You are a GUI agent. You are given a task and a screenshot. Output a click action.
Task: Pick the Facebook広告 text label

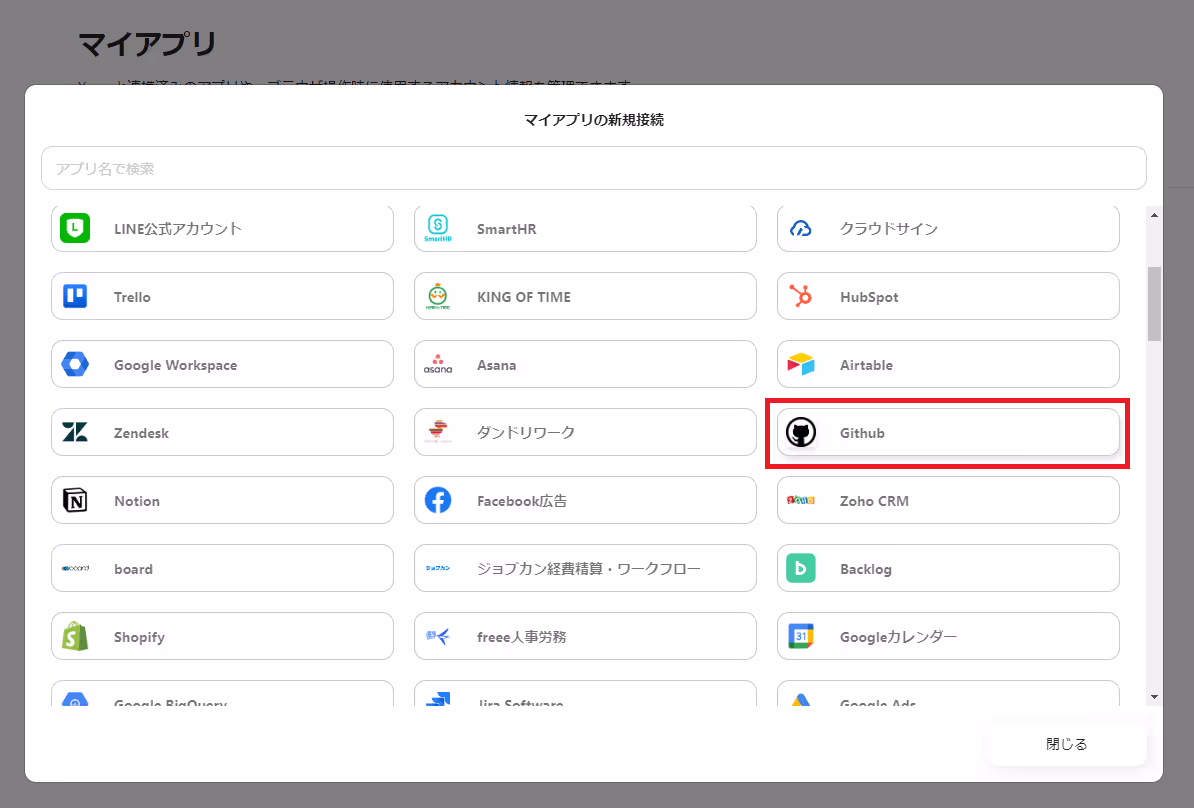[522, 501]
